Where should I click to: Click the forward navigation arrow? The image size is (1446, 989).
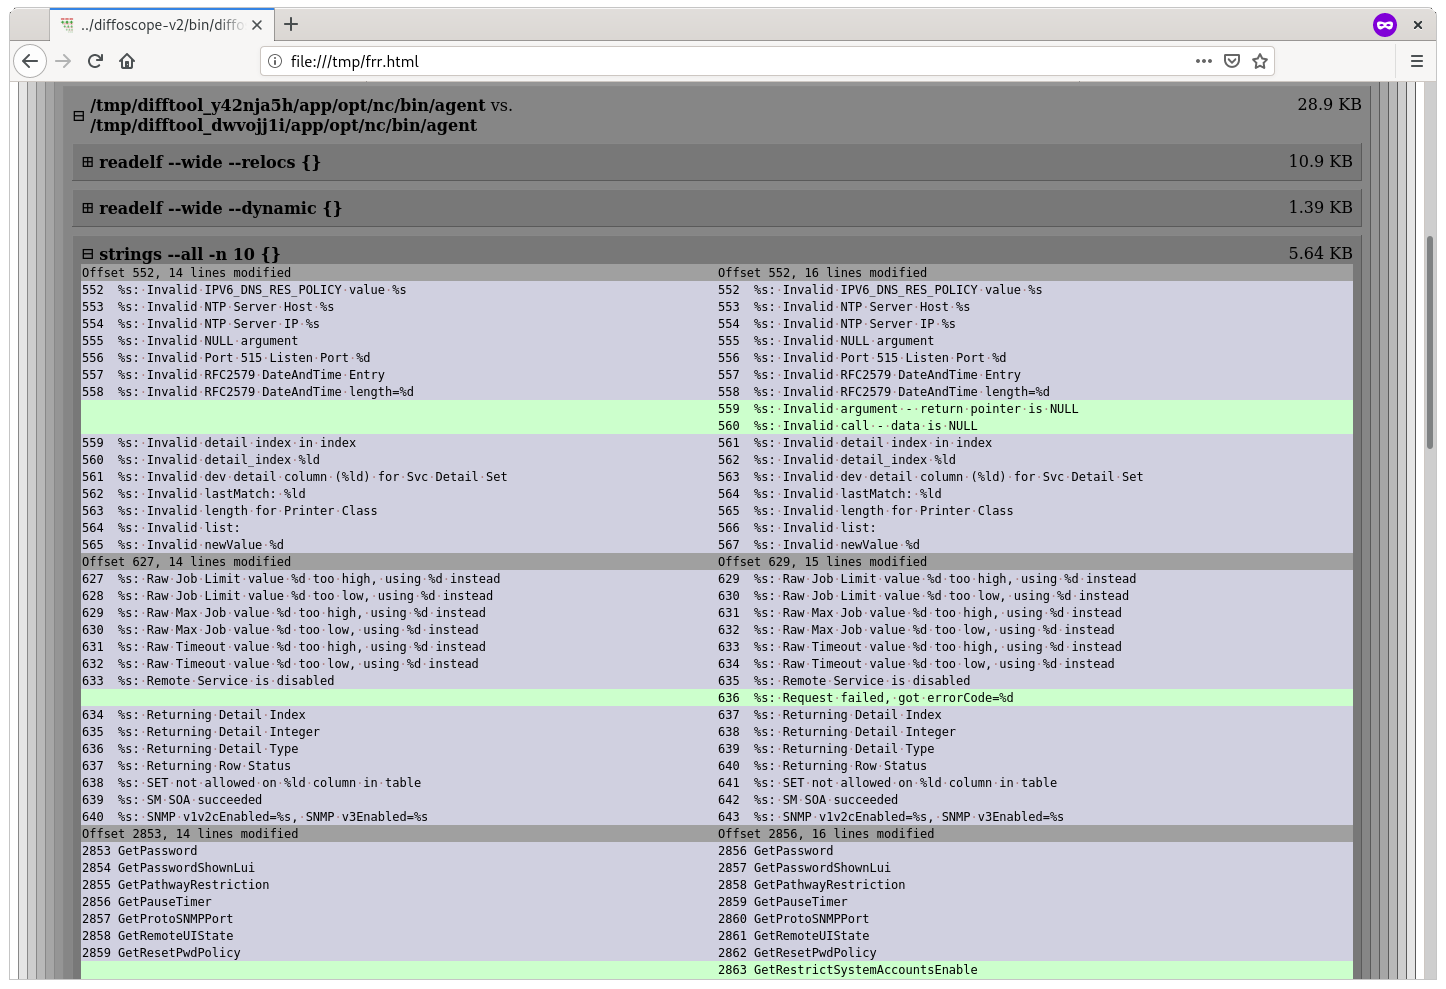(x=63, y=61)
